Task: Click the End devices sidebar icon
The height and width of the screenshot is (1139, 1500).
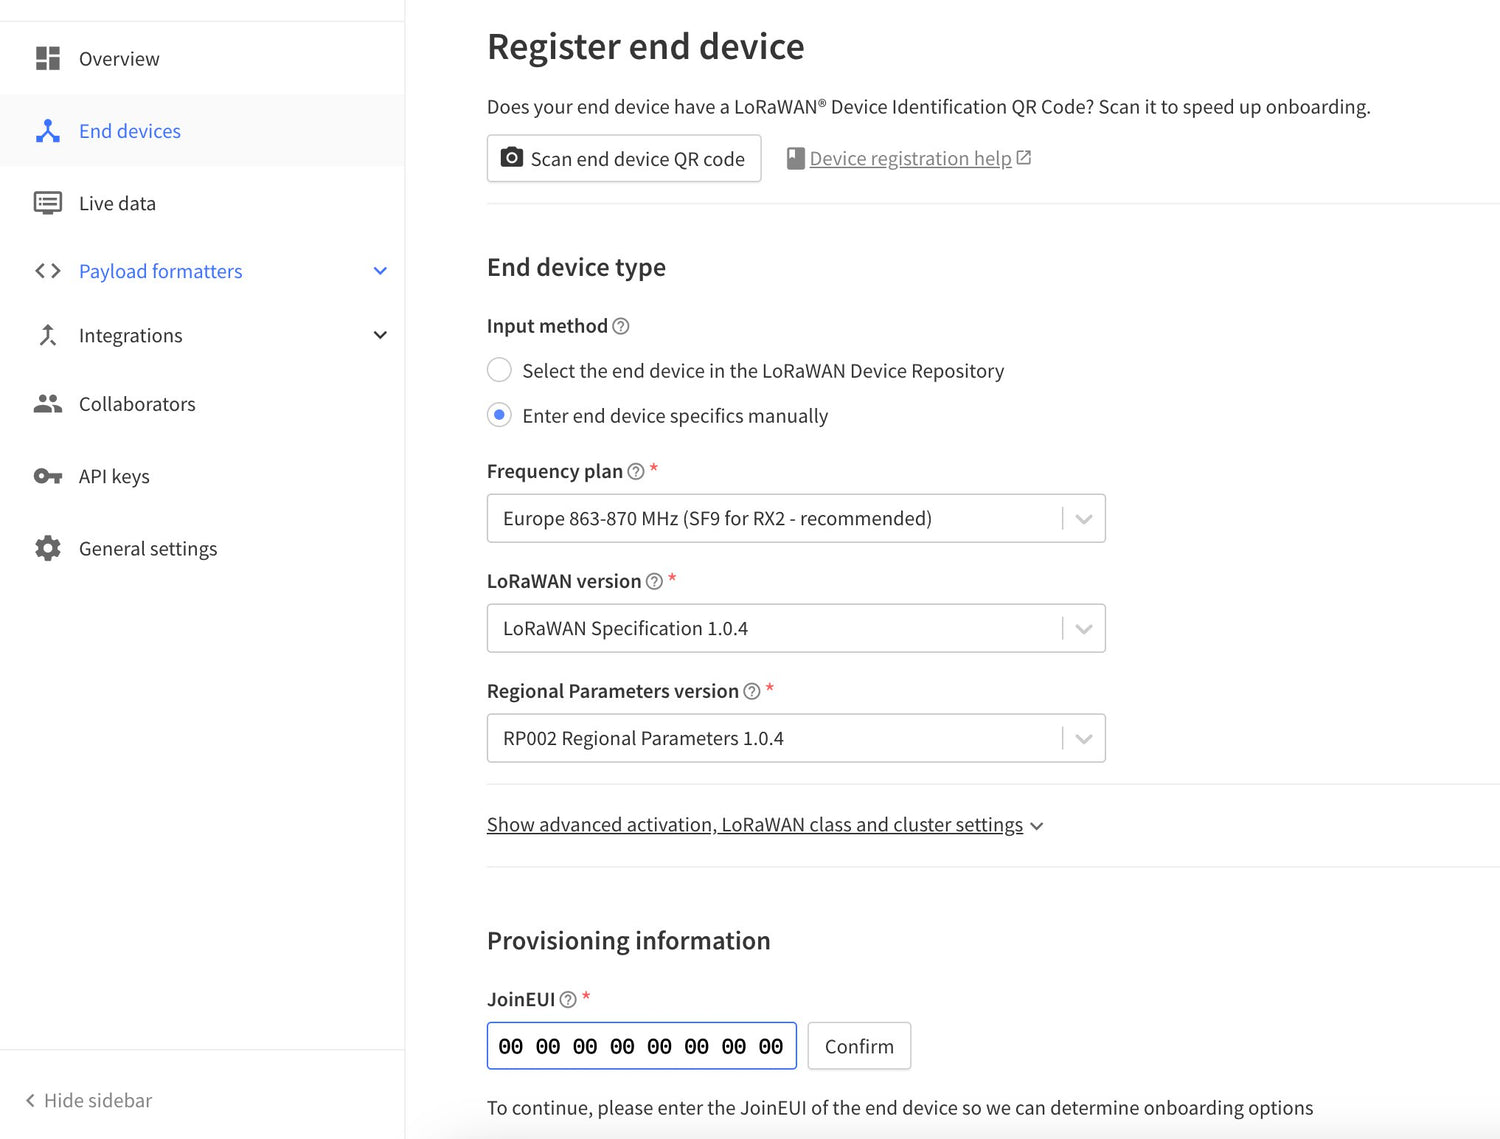Action: (x=47, y=130)
